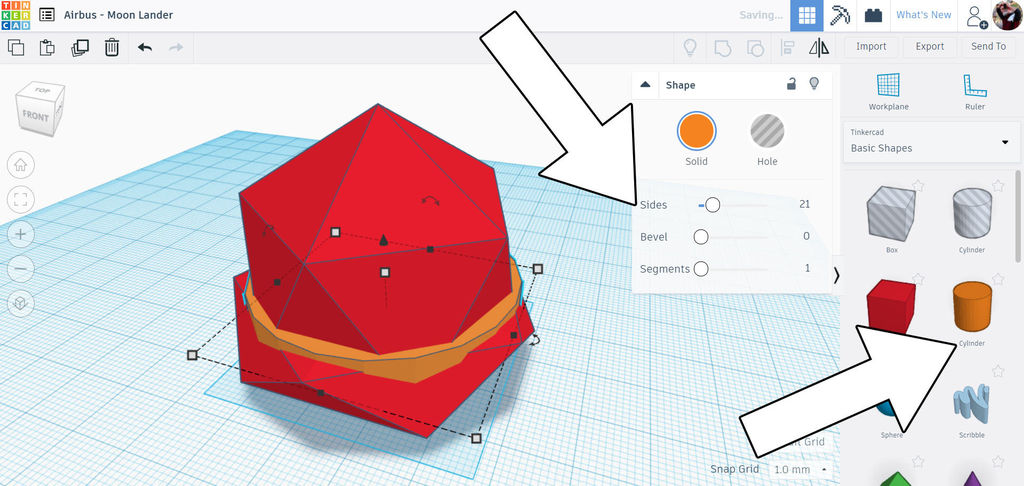1024x486 pixels.
Task: Click the Sides value 21 field
Action: [804, 204]
